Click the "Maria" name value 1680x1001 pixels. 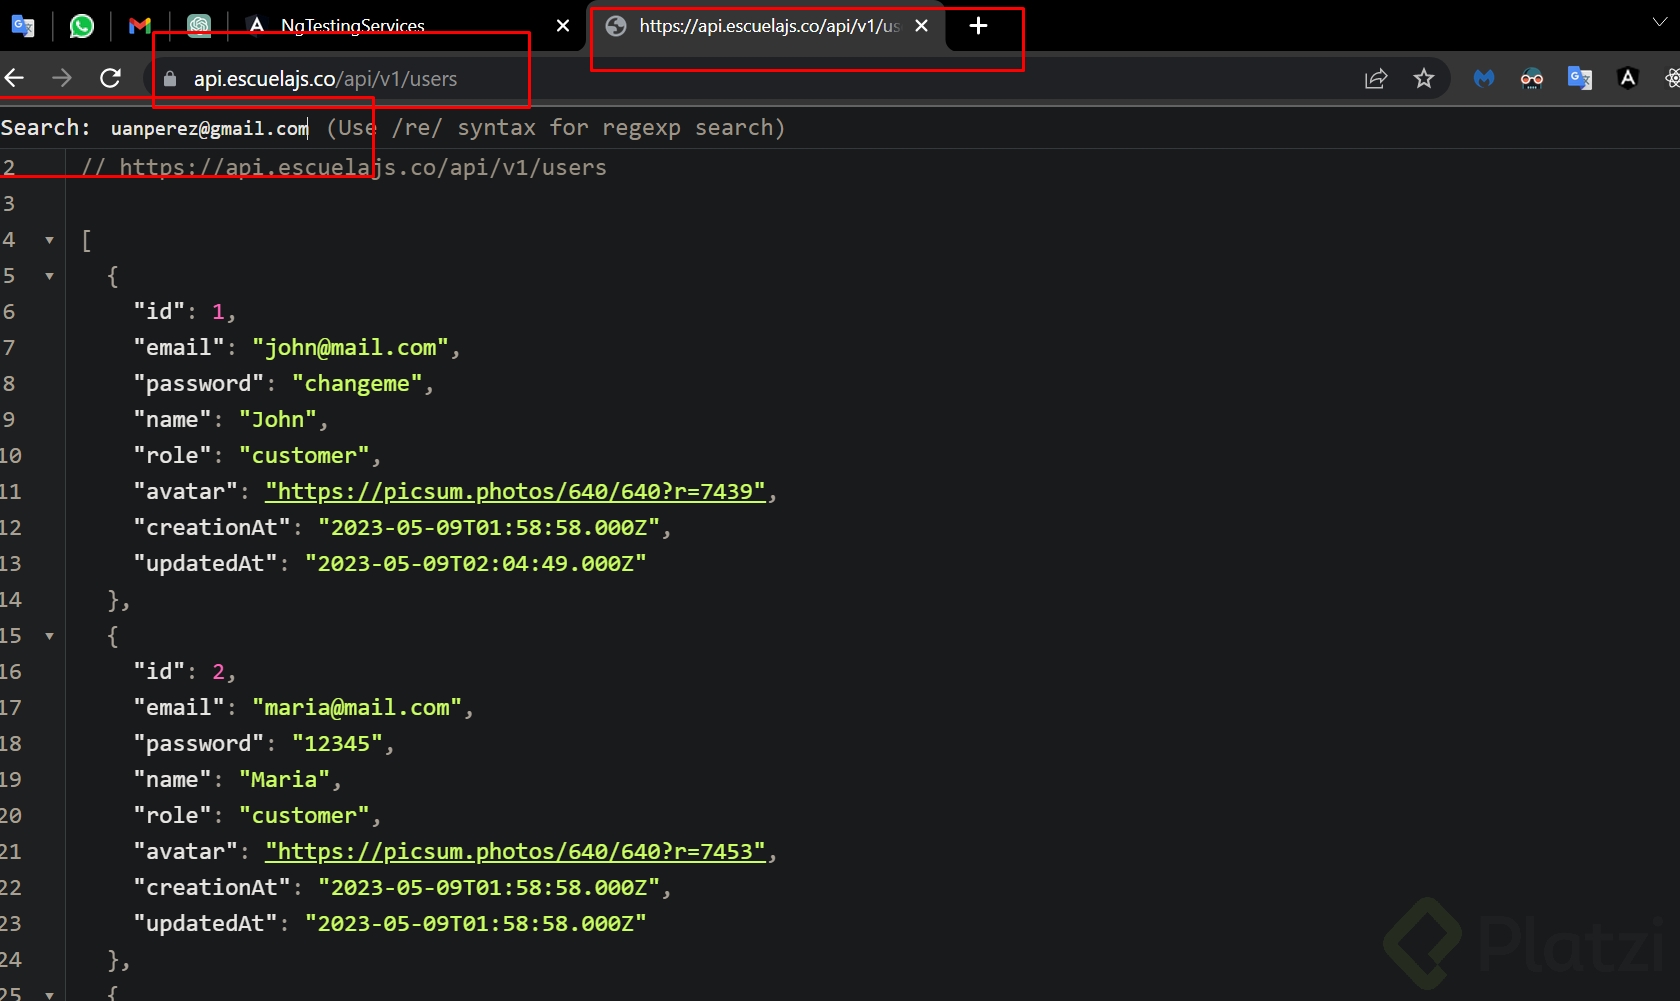284,779
